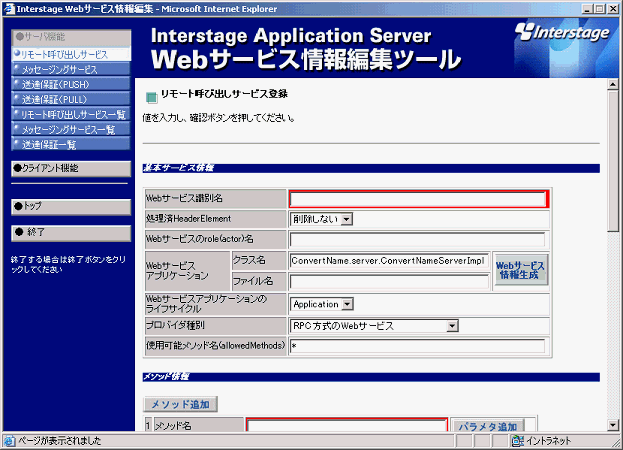
Task: Click the 終了 button
Action: 71,233
